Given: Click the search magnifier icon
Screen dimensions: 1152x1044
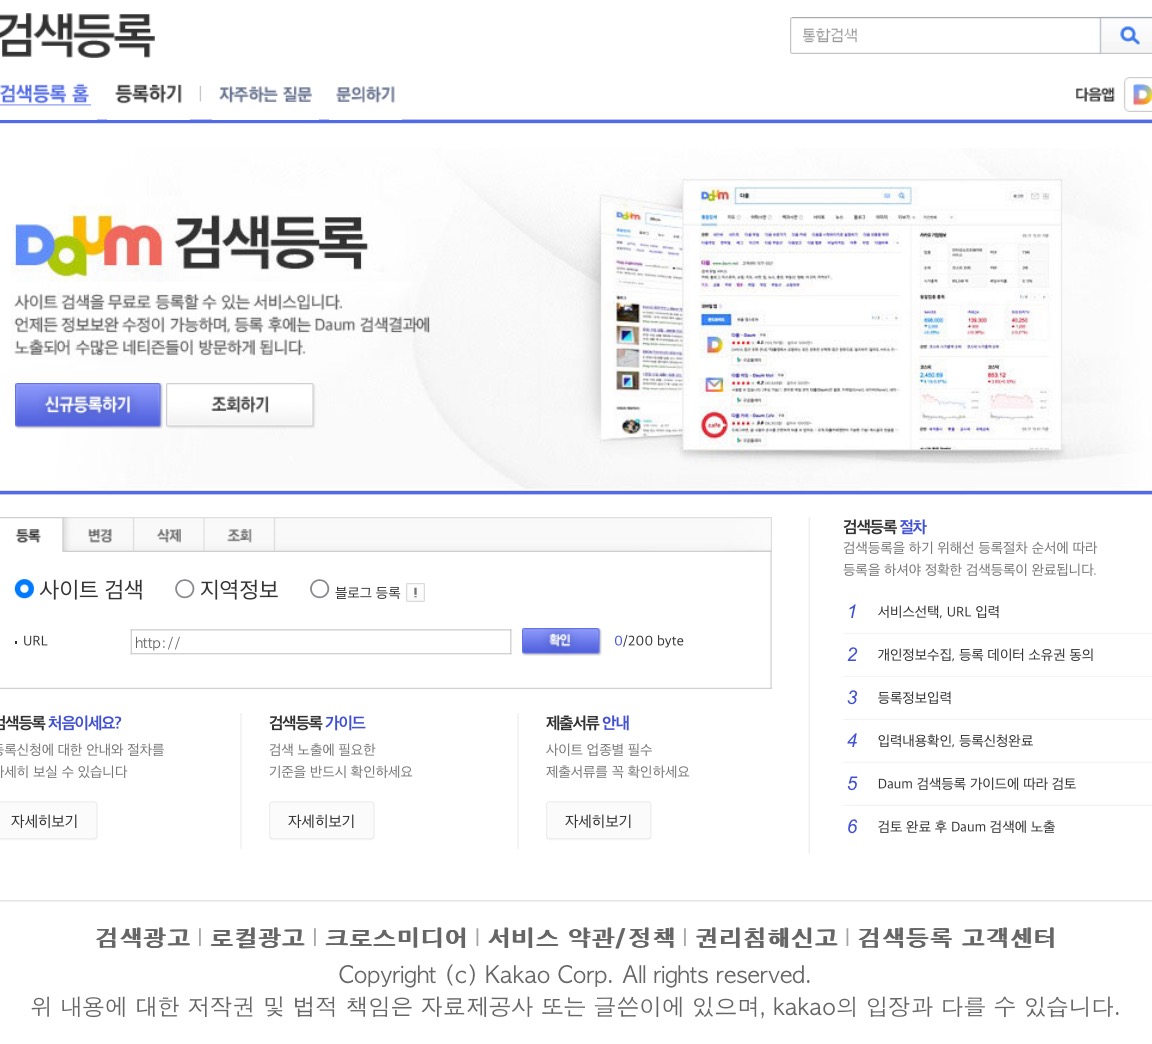Looking at the screenshot, I should tap(1128, 35).
